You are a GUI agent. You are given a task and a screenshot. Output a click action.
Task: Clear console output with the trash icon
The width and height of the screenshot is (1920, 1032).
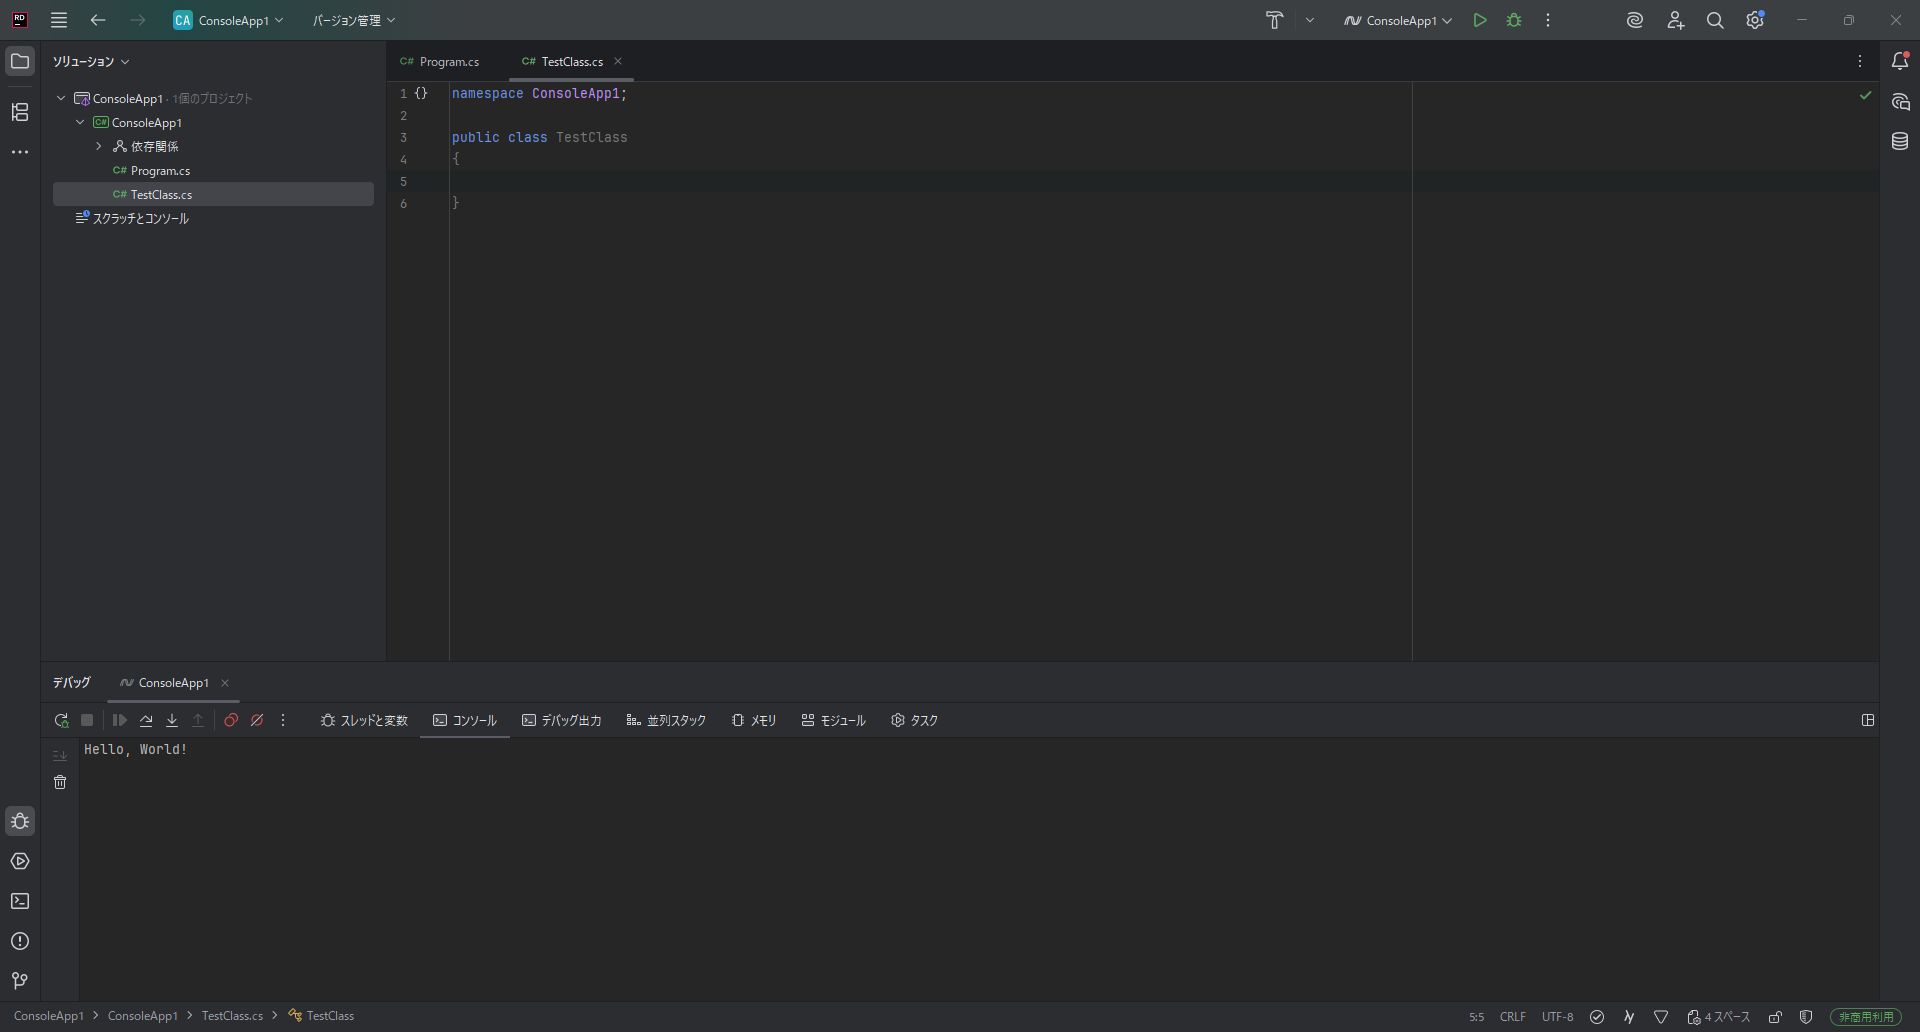[x=60, y=782]
